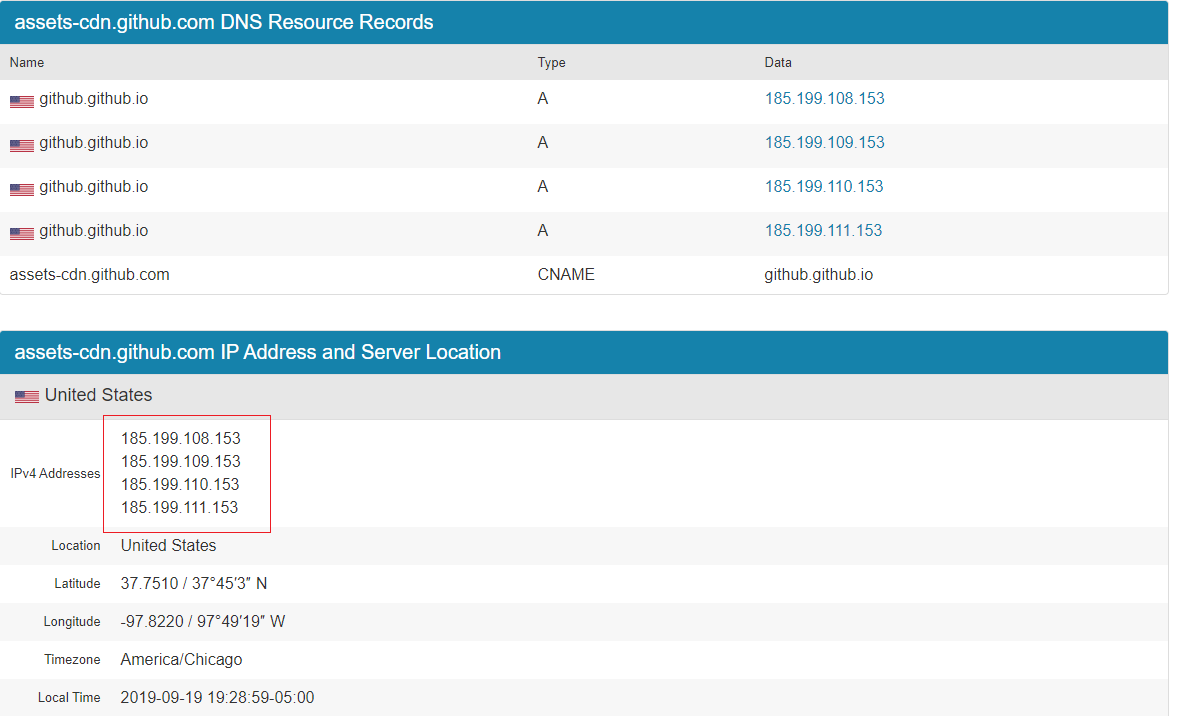Open the 185.199.111.153 IP link
This screenshot has width=1183, height=716.
tap(823, 231)
